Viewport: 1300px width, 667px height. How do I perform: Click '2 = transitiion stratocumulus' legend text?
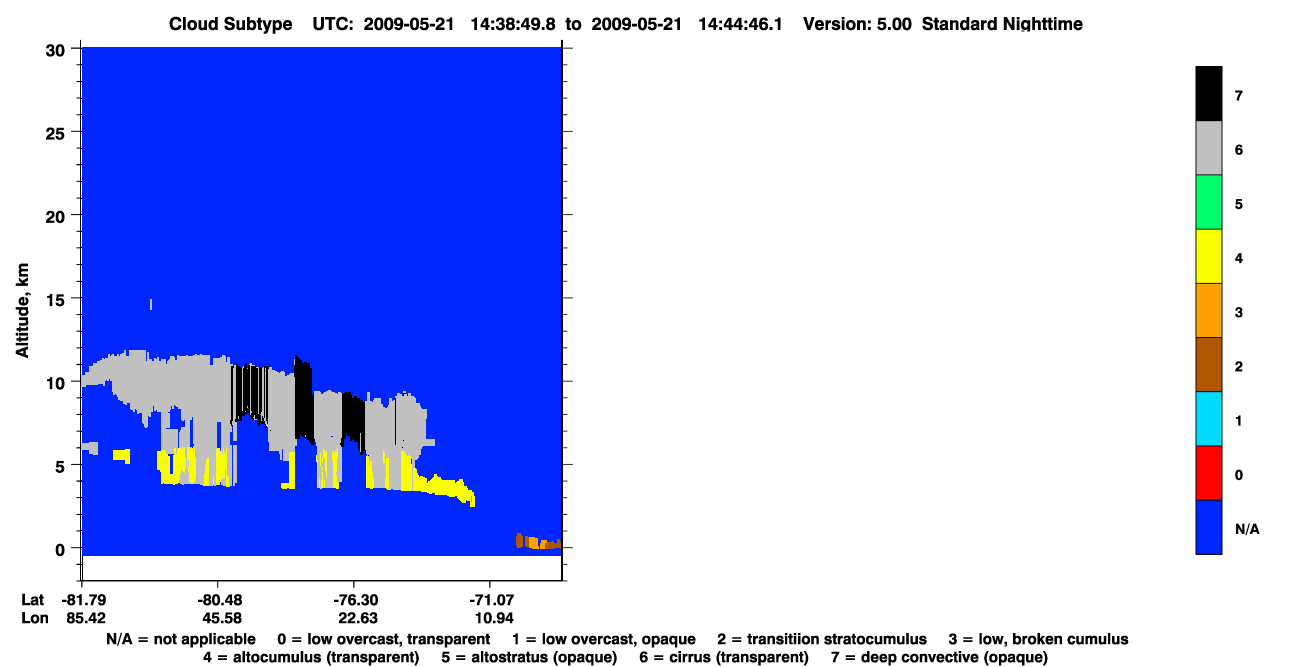(x=822, y=639)
